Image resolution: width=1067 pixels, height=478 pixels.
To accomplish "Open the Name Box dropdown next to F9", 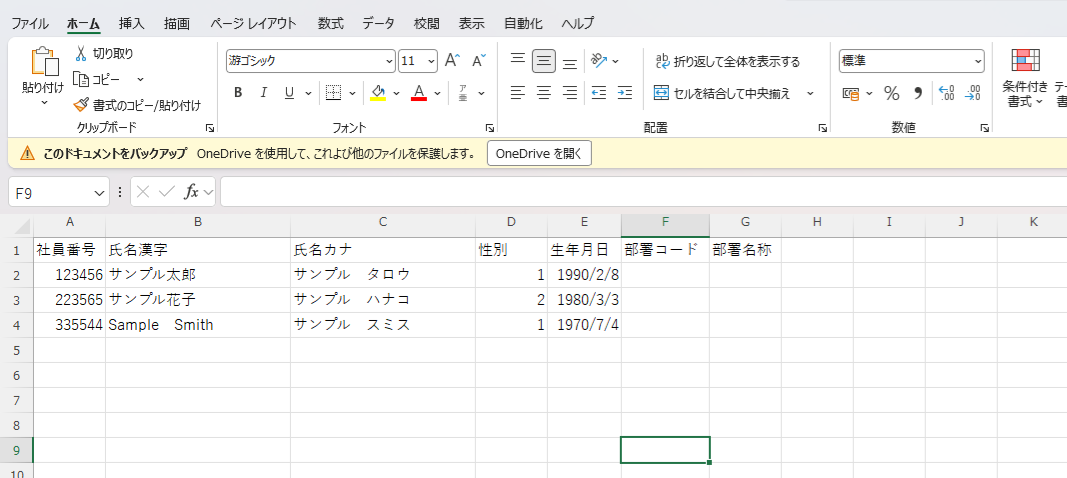I will click(x=99, y=192).
